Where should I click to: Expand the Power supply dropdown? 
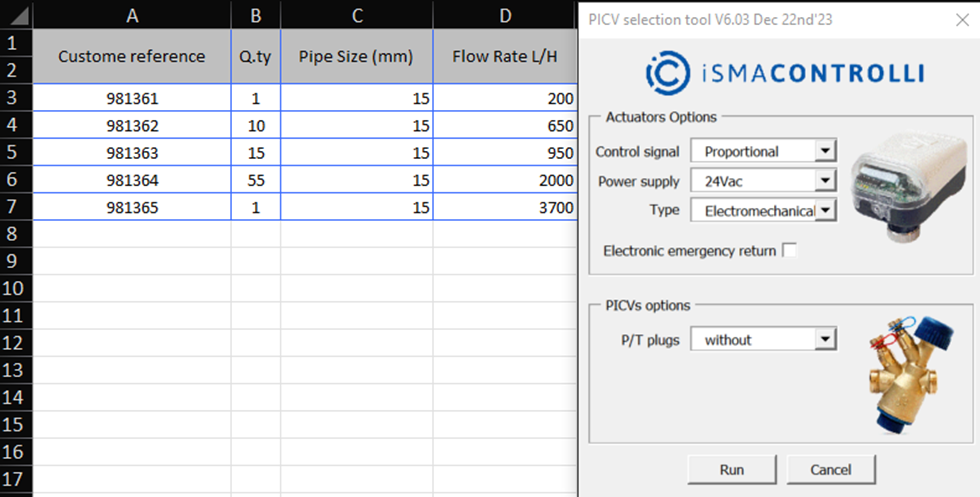point(824,181)
